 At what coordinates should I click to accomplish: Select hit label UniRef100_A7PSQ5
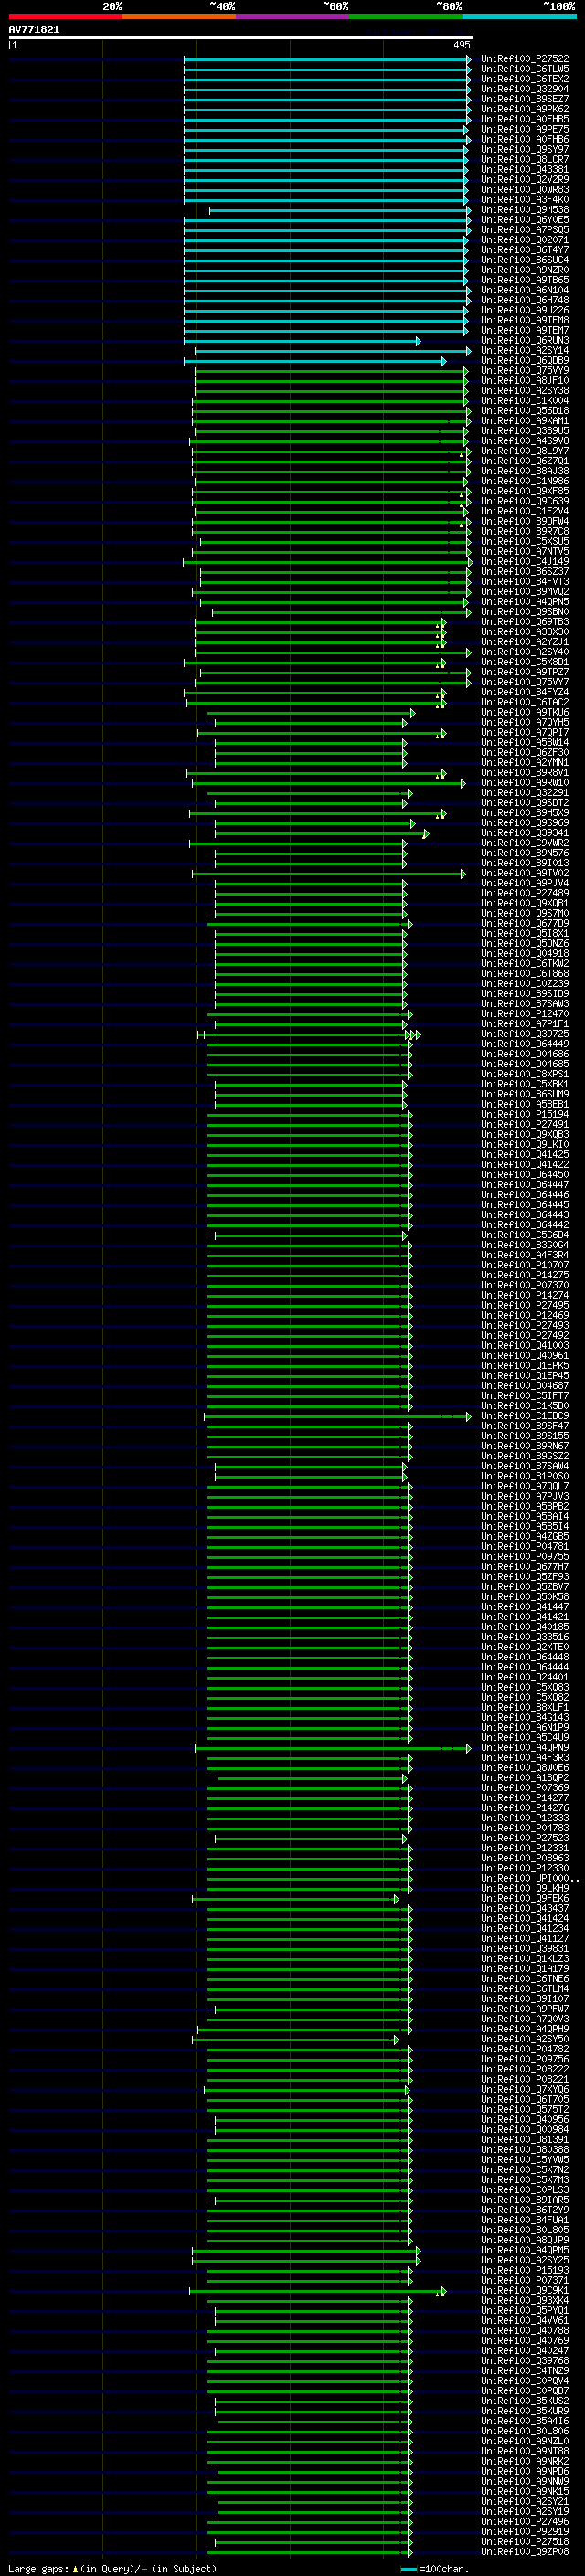[524, 230]
